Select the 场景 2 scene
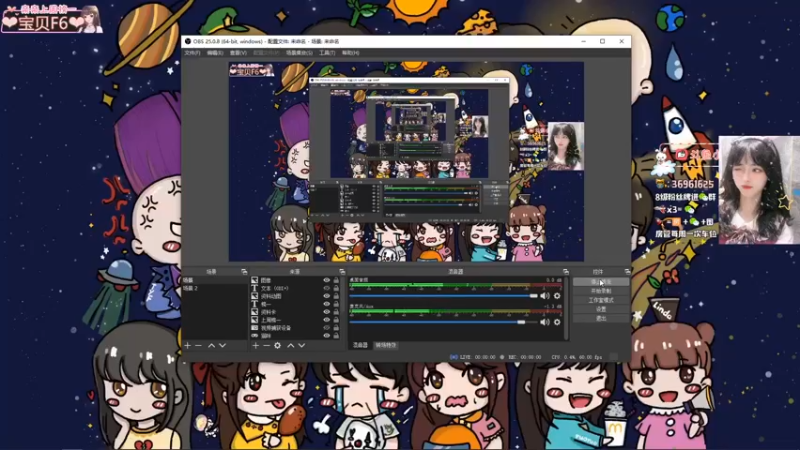The height and width of the screenshot is (450, 800). (214, 288)
